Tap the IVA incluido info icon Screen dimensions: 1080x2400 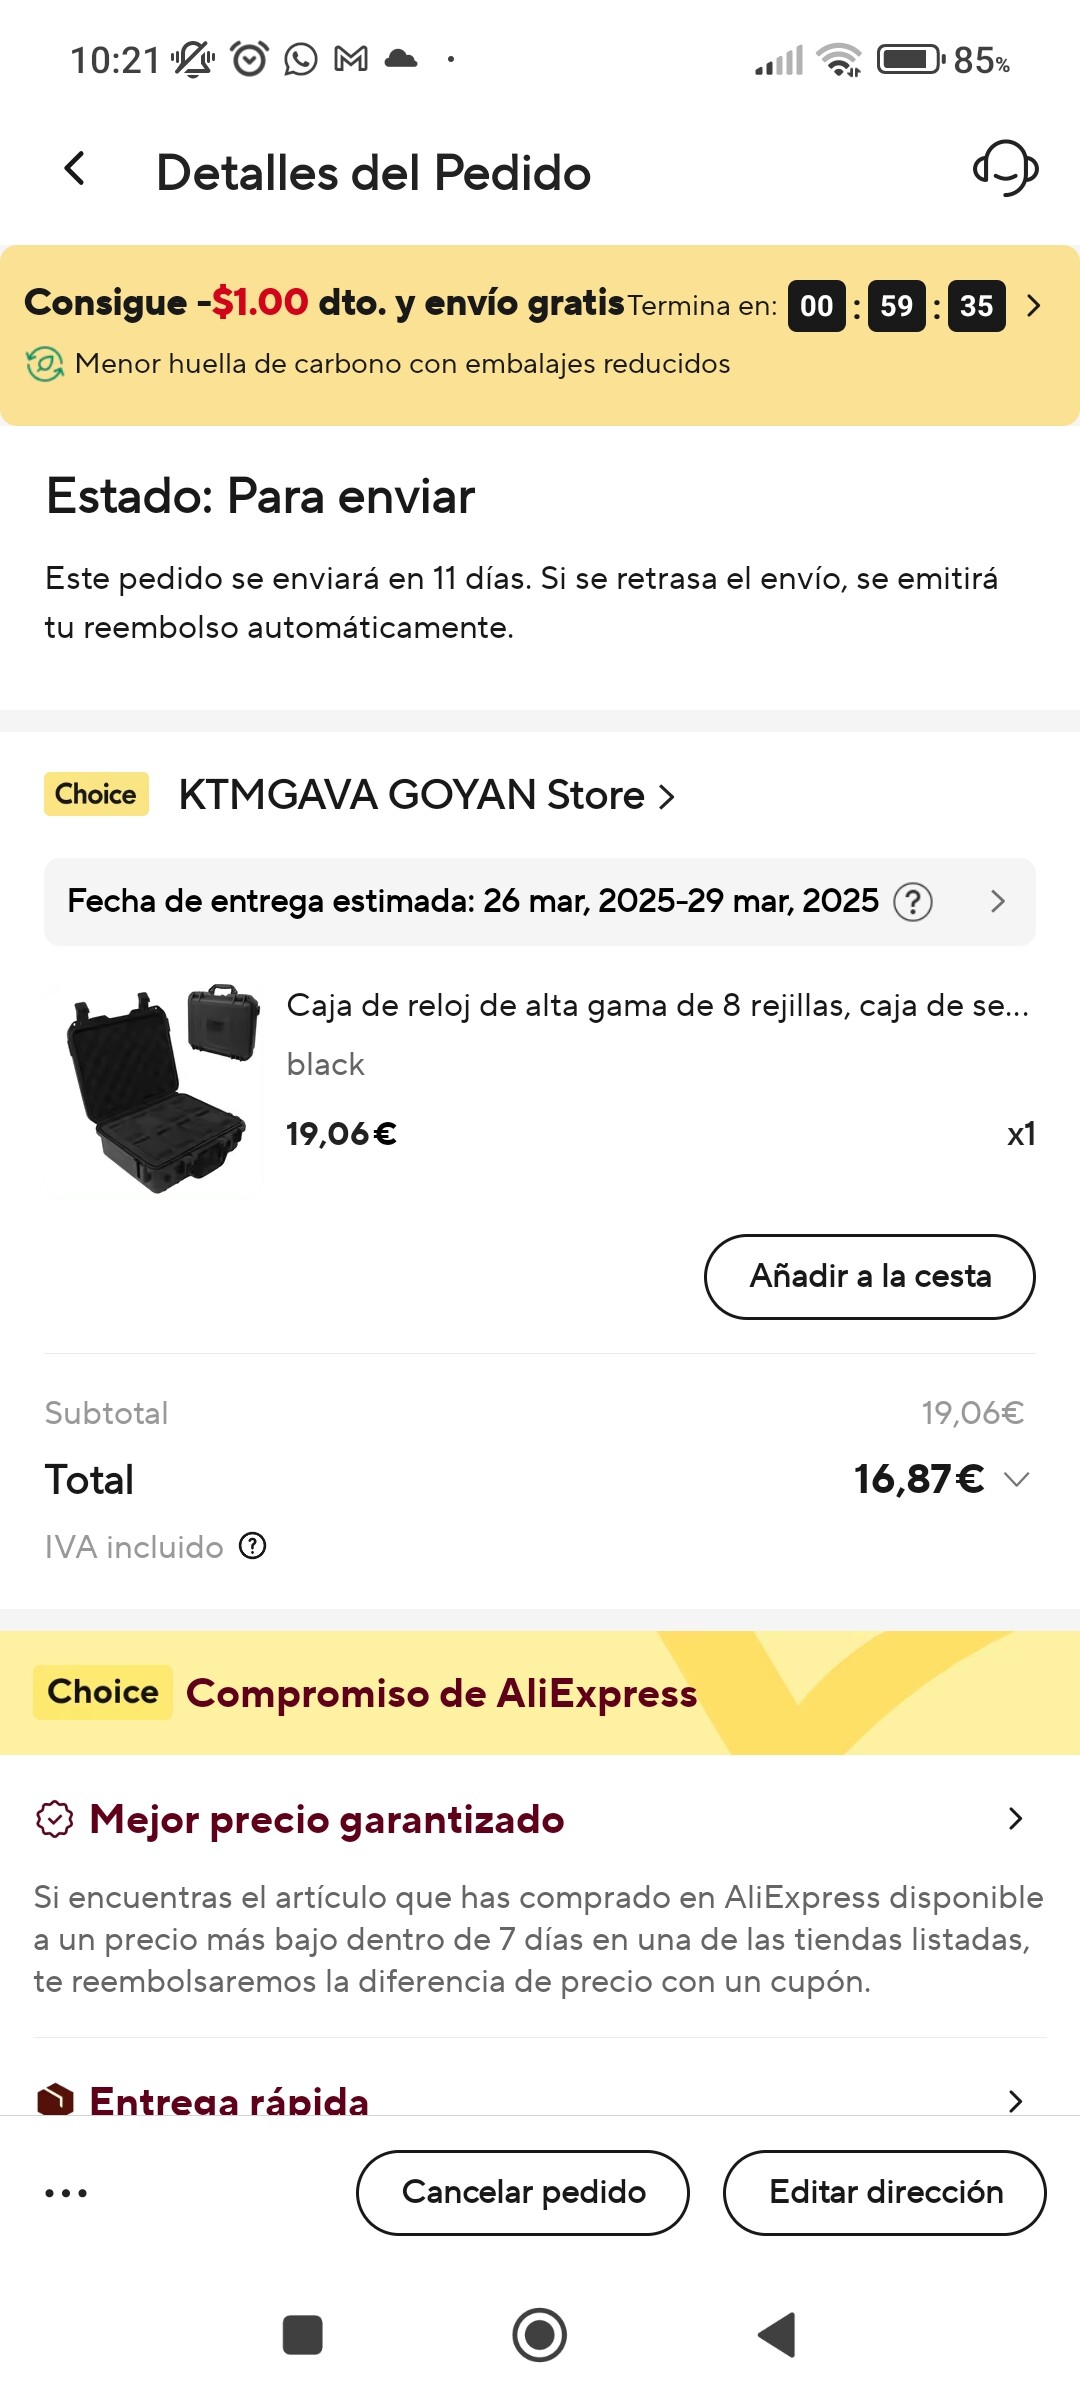tap(252, 1547)
